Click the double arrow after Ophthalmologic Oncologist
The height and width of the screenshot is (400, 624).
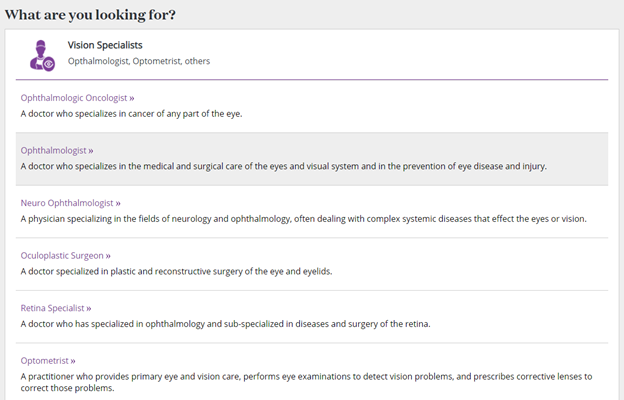pos(132,98)
